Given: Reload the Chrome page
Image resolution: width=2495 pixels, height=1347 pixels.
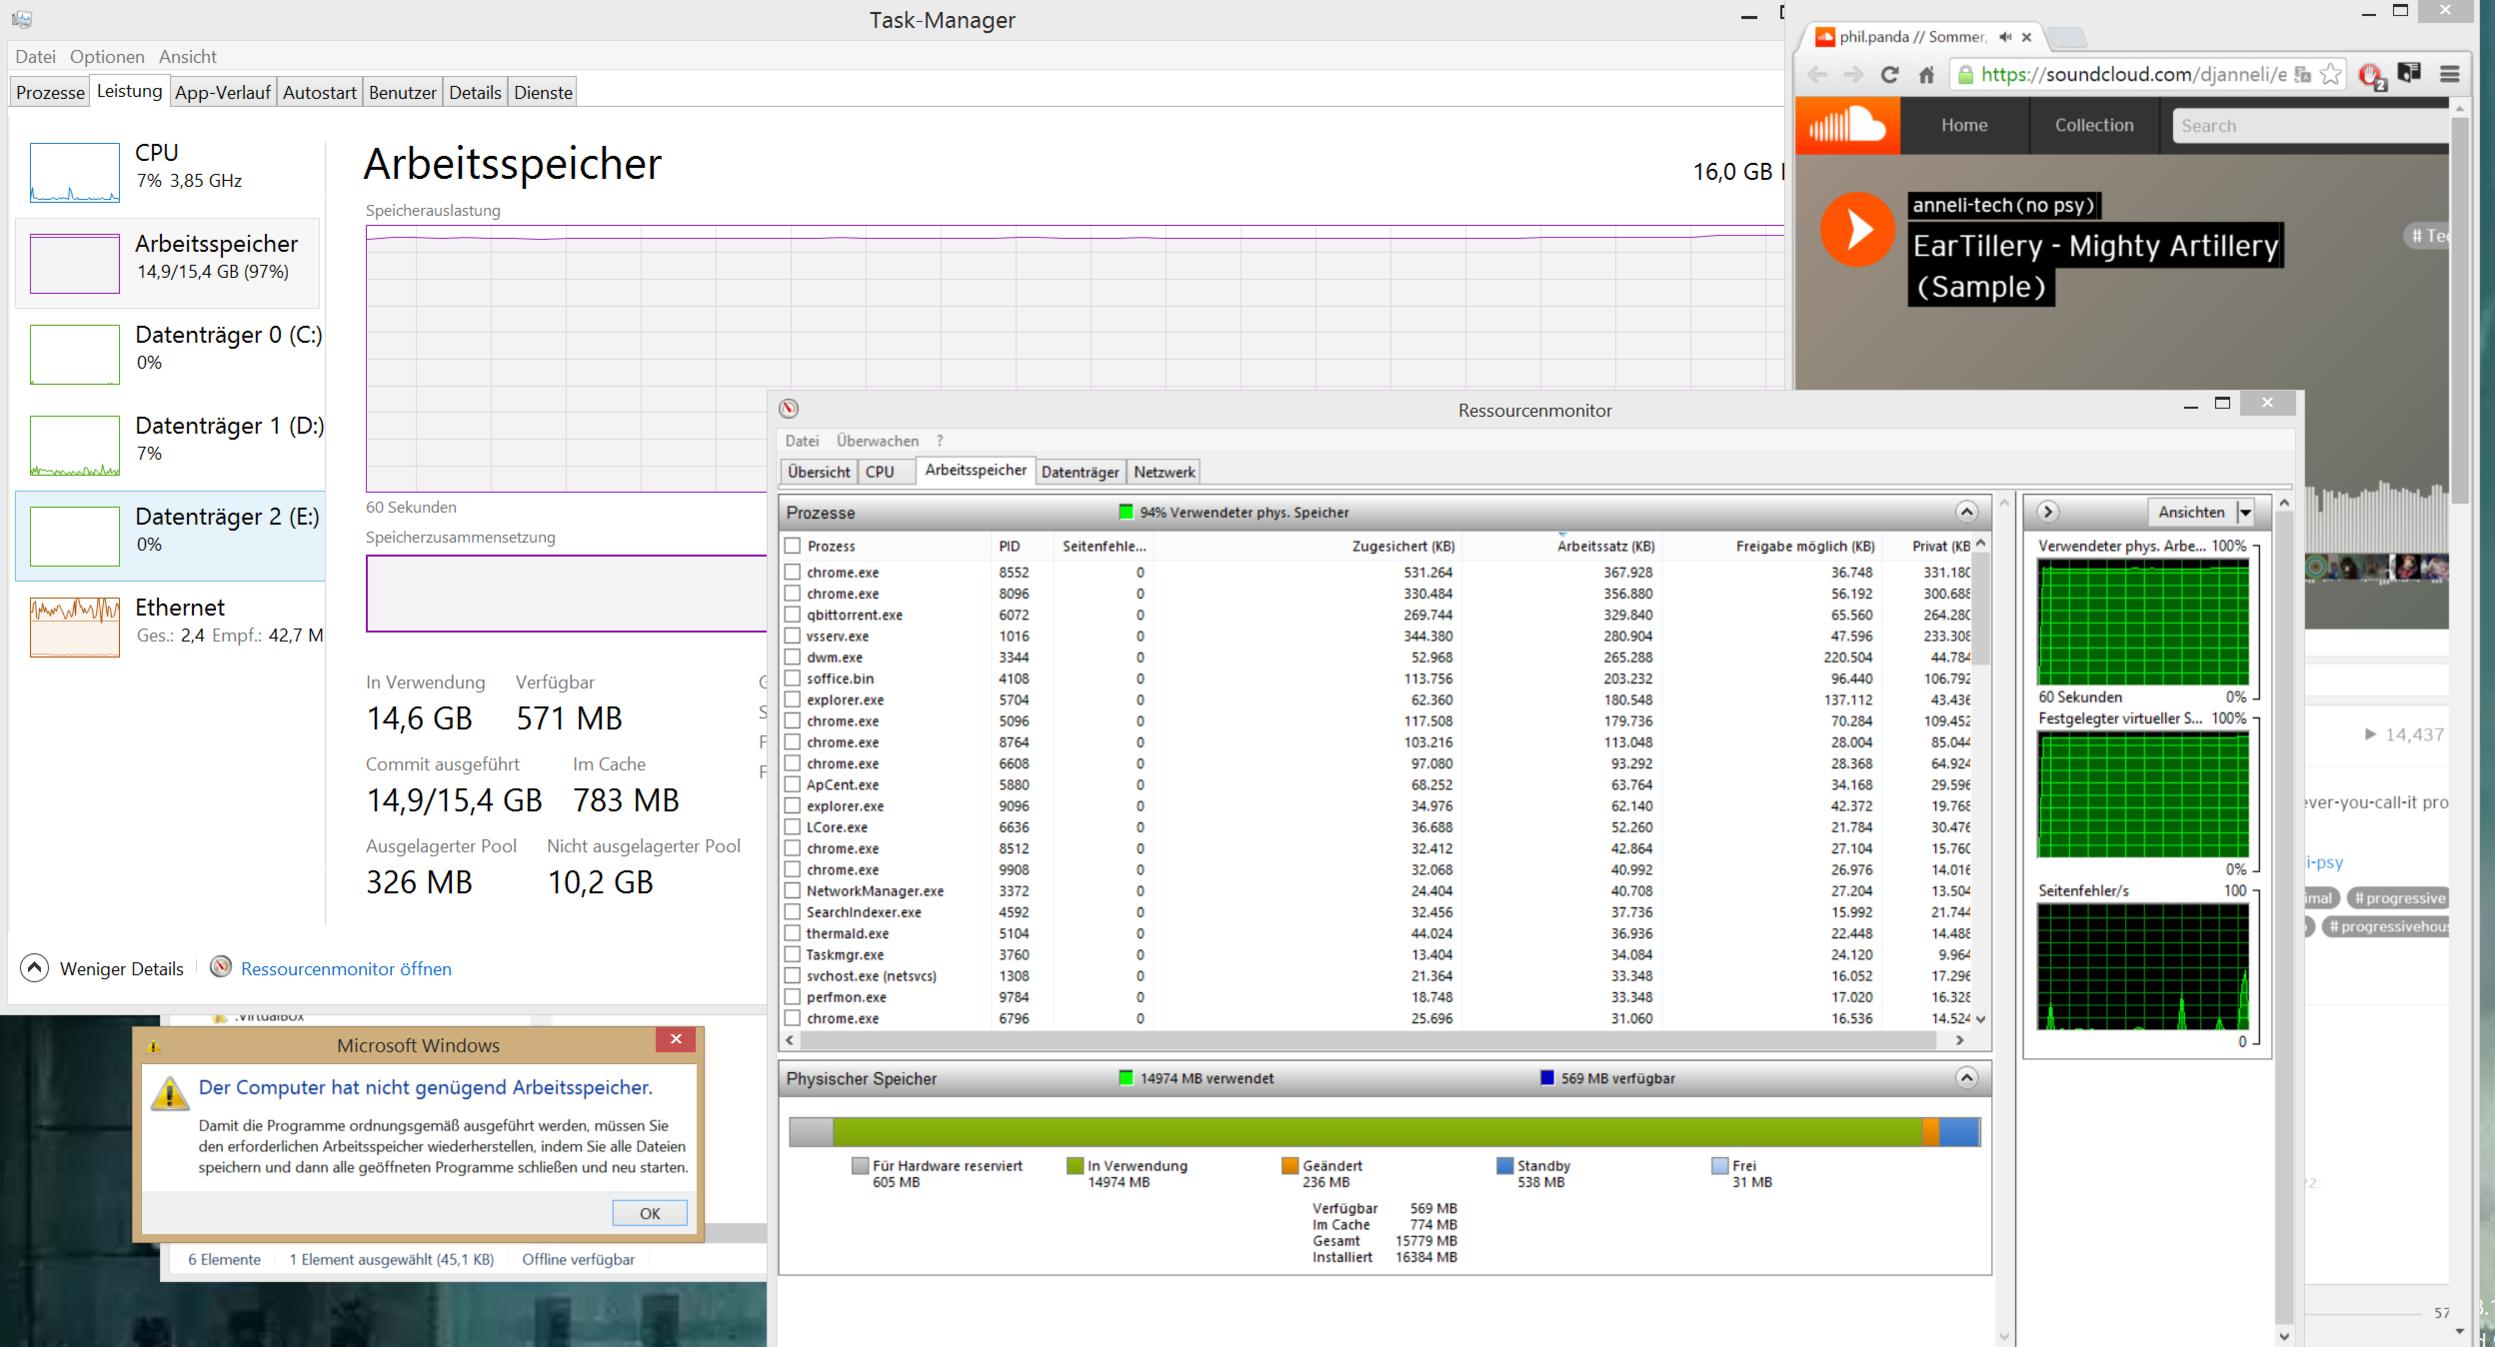Looking at the screenshot, I should 1889,74.
